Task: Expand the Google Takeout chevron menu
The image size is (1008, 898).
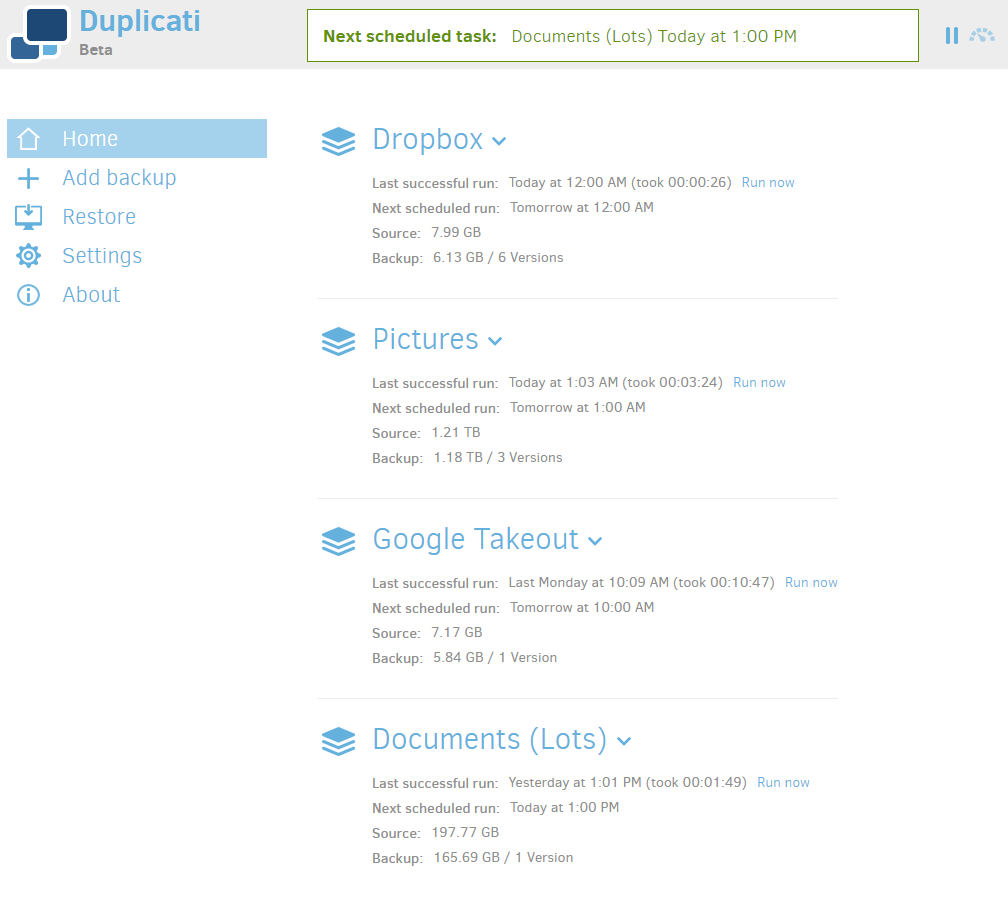Action: click(595, 541)
